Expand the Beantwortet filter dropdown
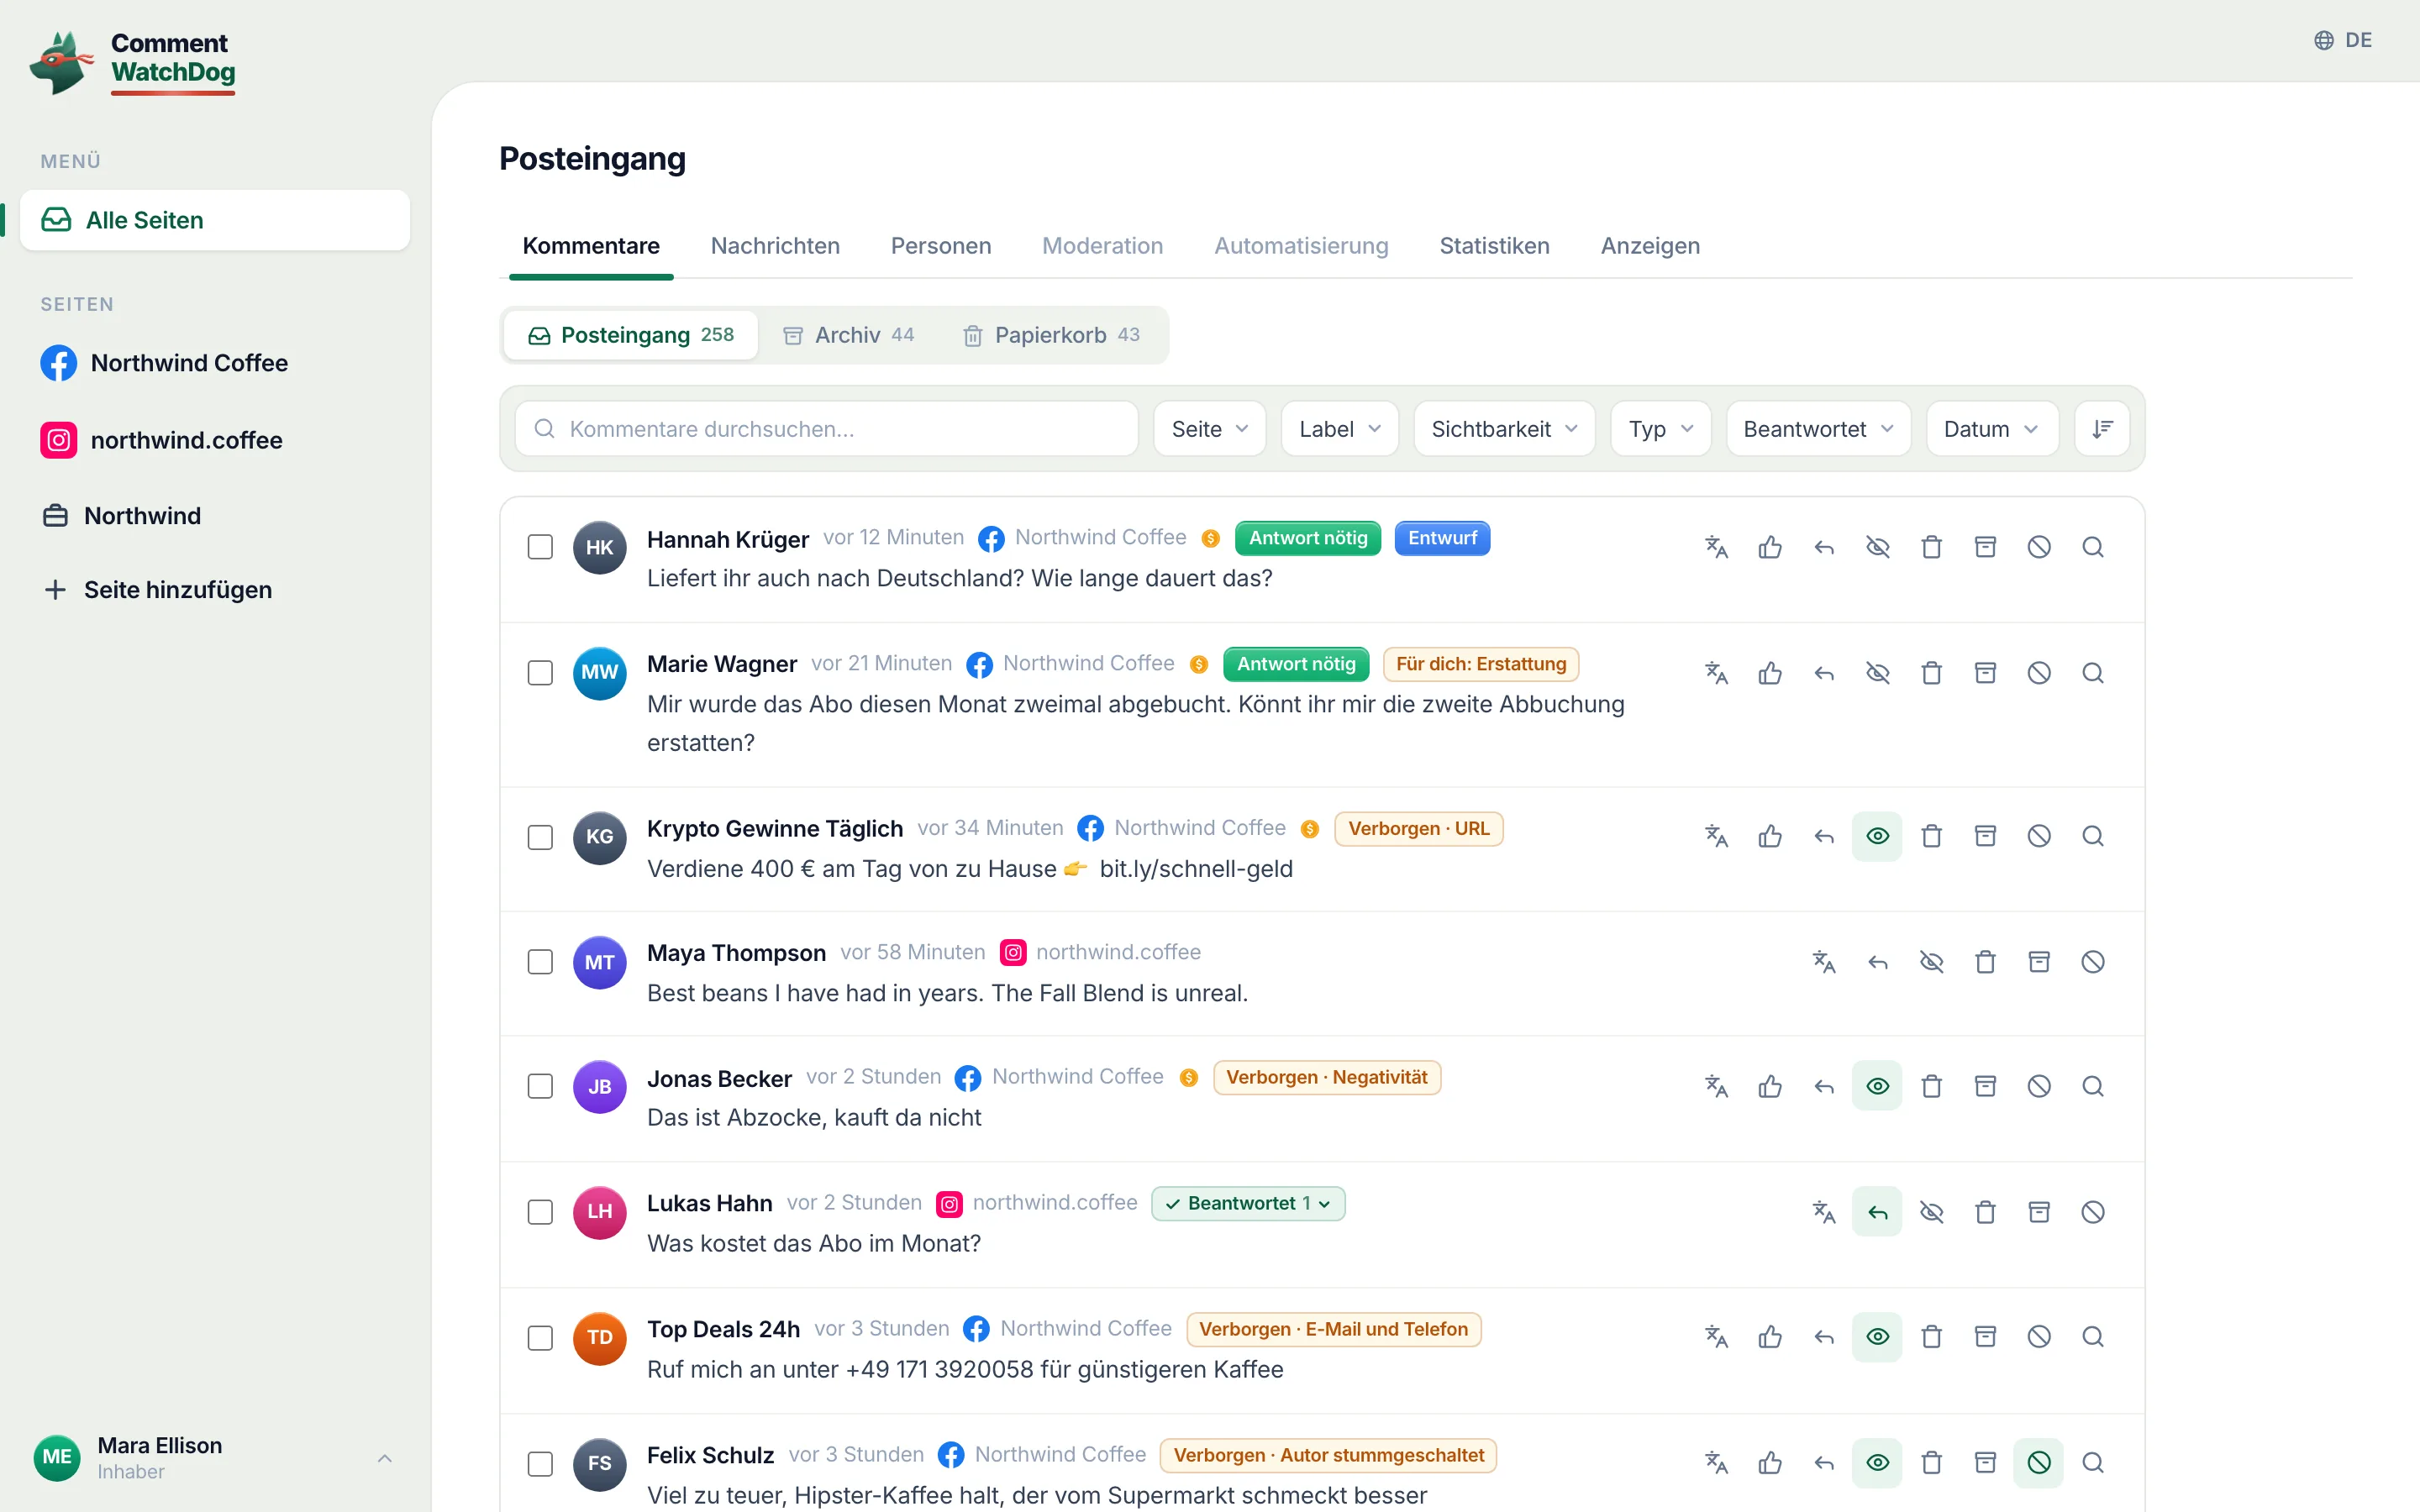2420x1512 pixels. pos(1818,429)
